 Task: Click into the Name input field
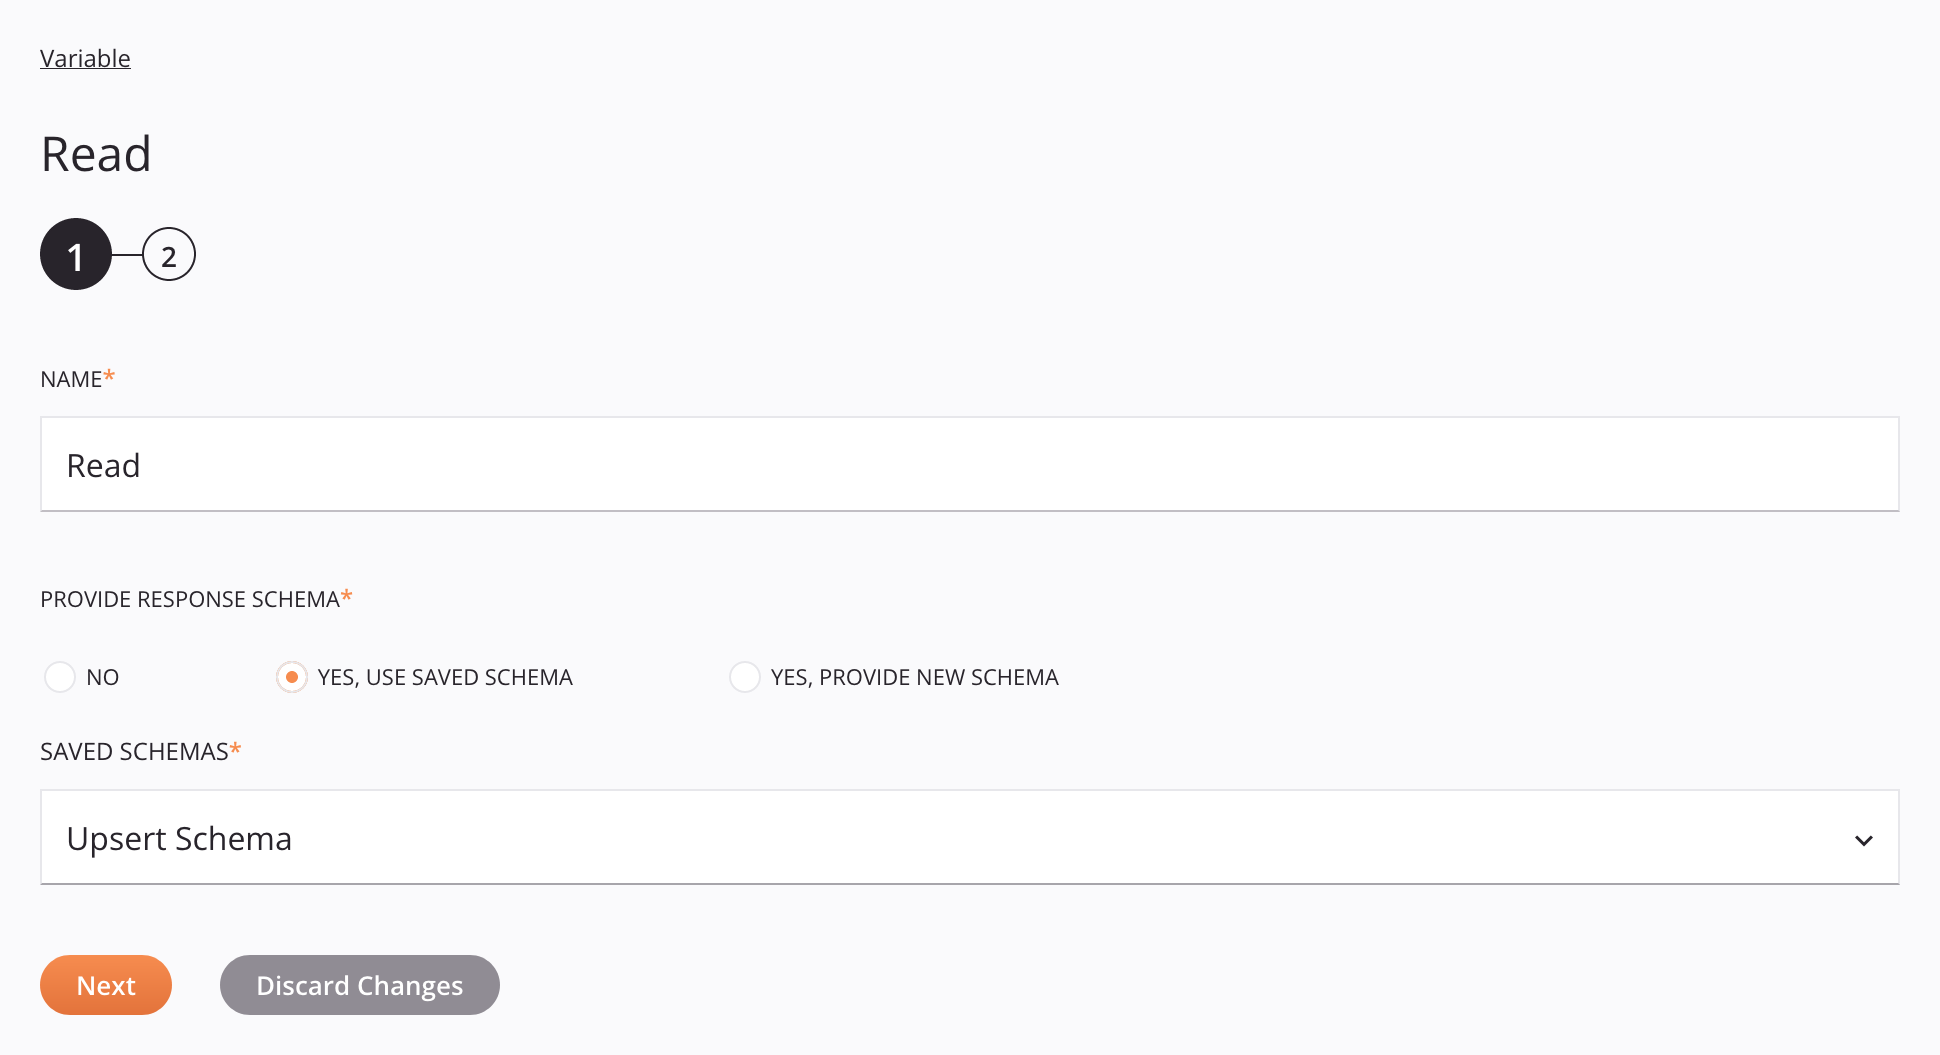tap(968, 465)
